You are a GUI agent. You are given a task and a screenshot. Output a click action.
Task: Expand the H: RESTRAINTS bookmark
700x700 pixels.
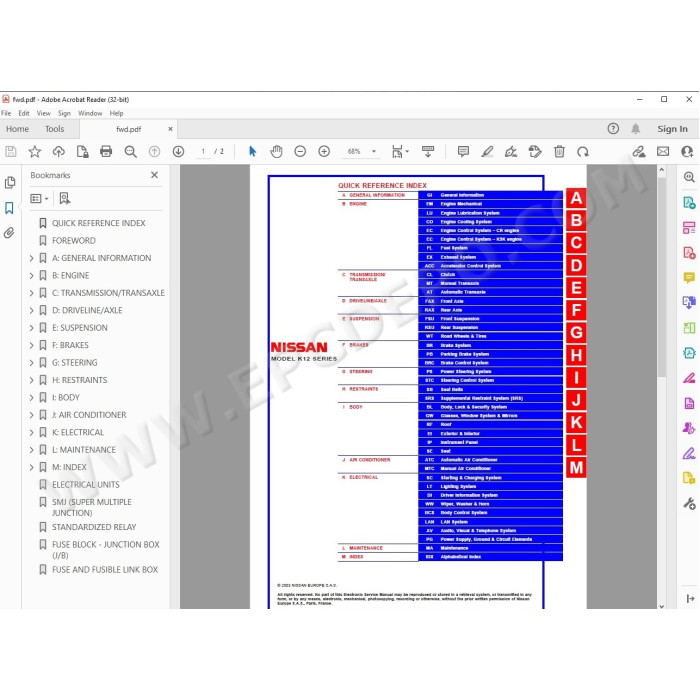click(31, 380)
